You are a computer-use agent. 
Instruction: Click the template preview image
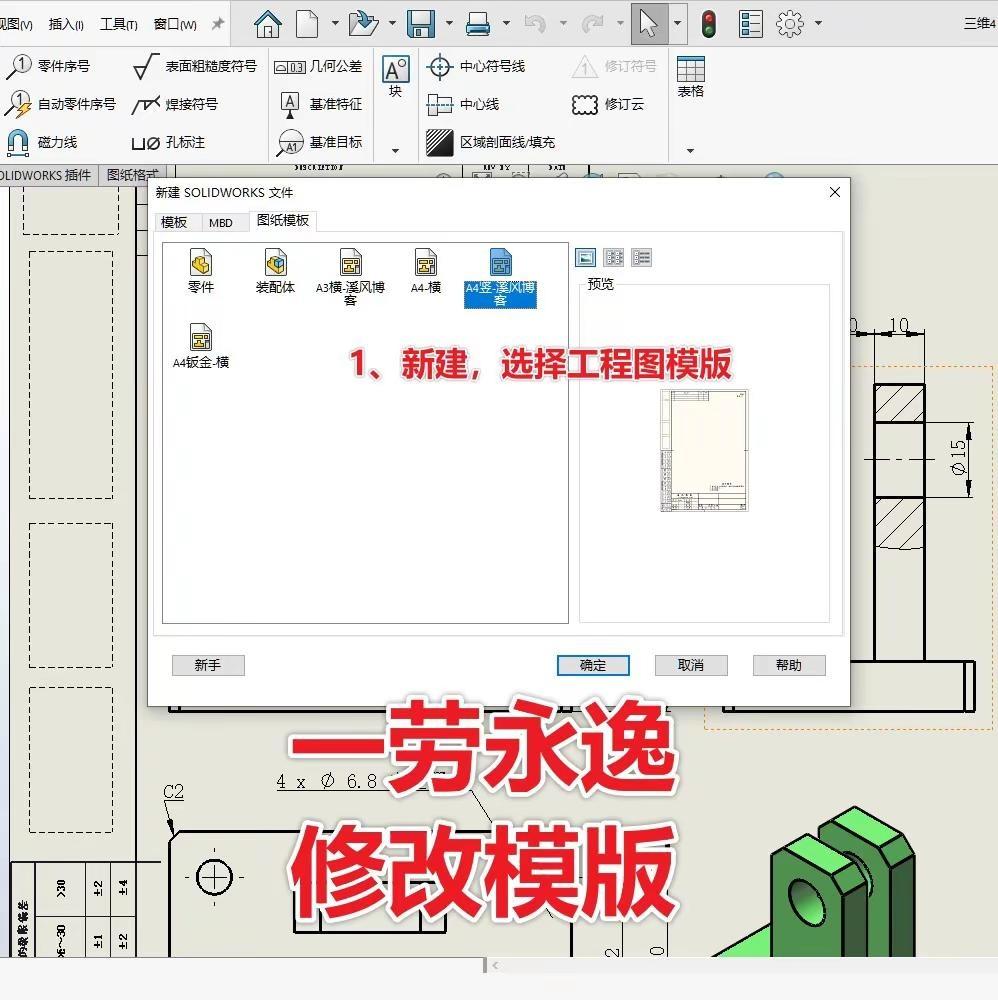pyautogui.click(x=704, y=450)
